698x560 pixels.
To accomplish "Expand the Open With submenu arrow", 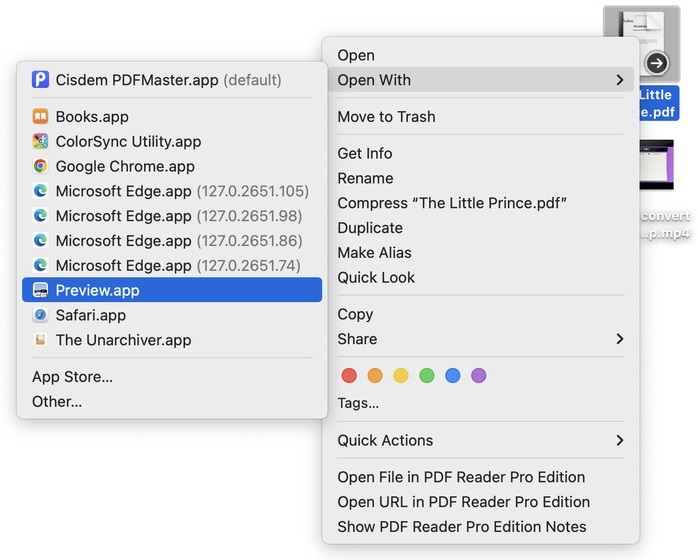I will pyautogui.click(x=620, y=80).
